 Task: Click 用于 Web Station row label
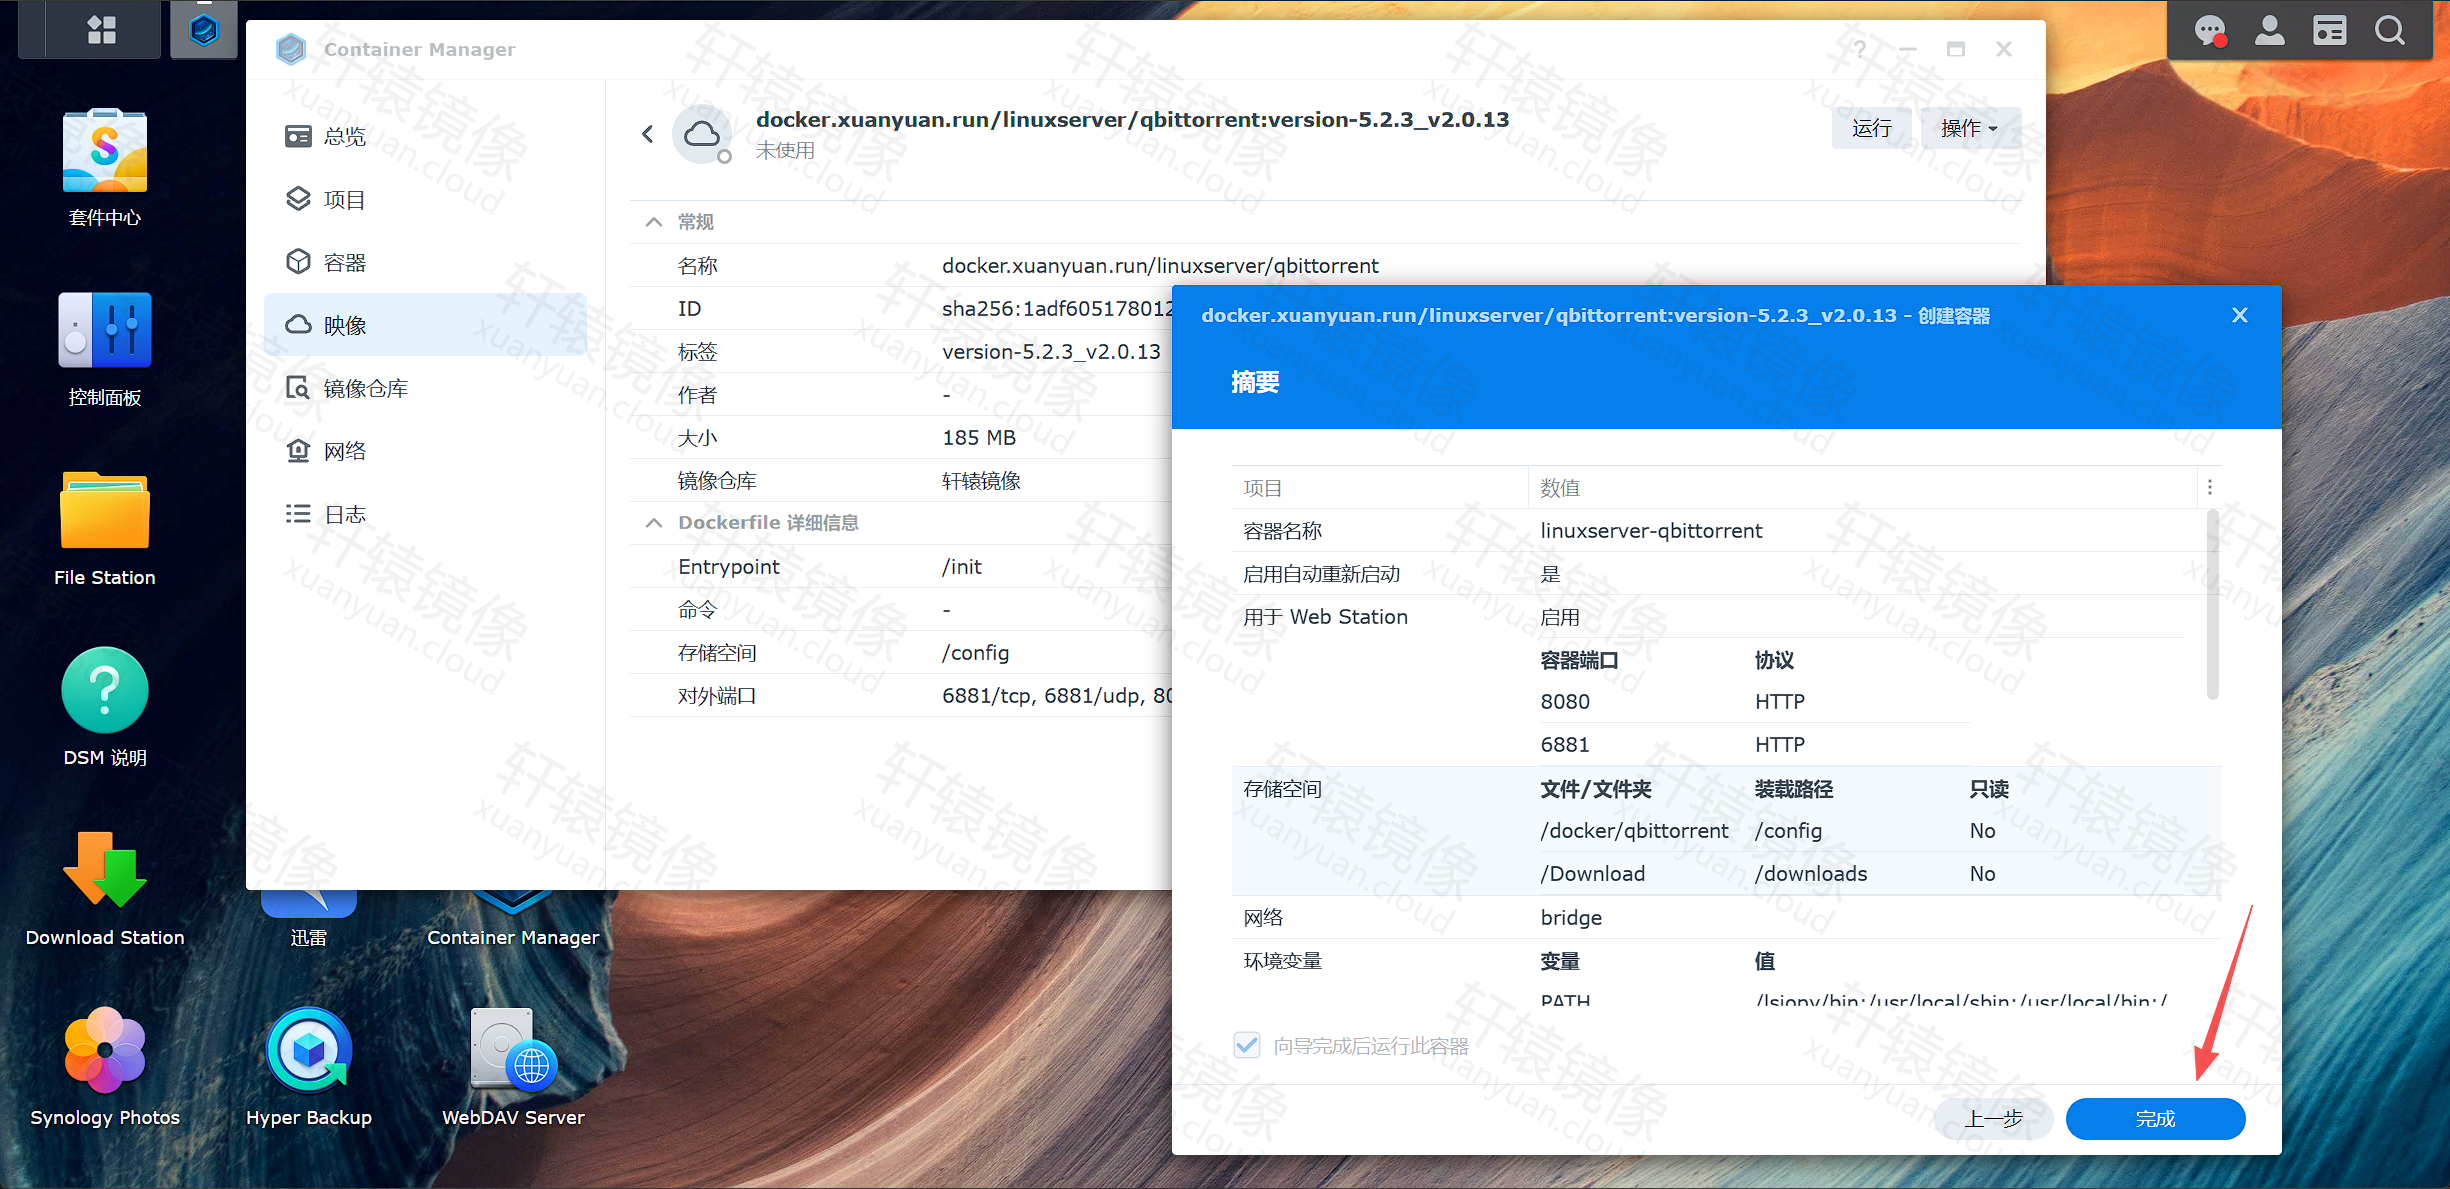tap(1325, 617)
